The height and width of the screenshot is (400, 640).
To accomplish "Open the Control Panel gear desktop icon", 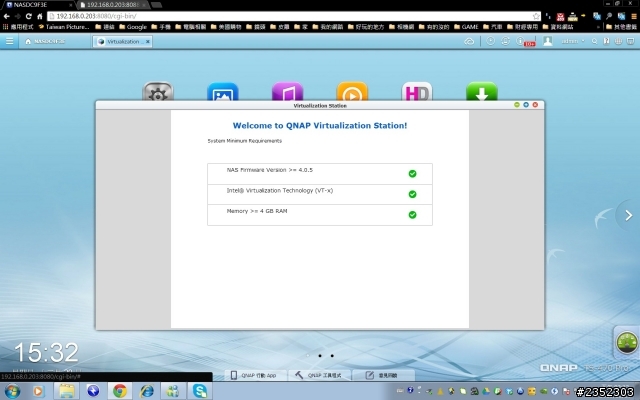I will pyautogui.click(x=158, y=91).
